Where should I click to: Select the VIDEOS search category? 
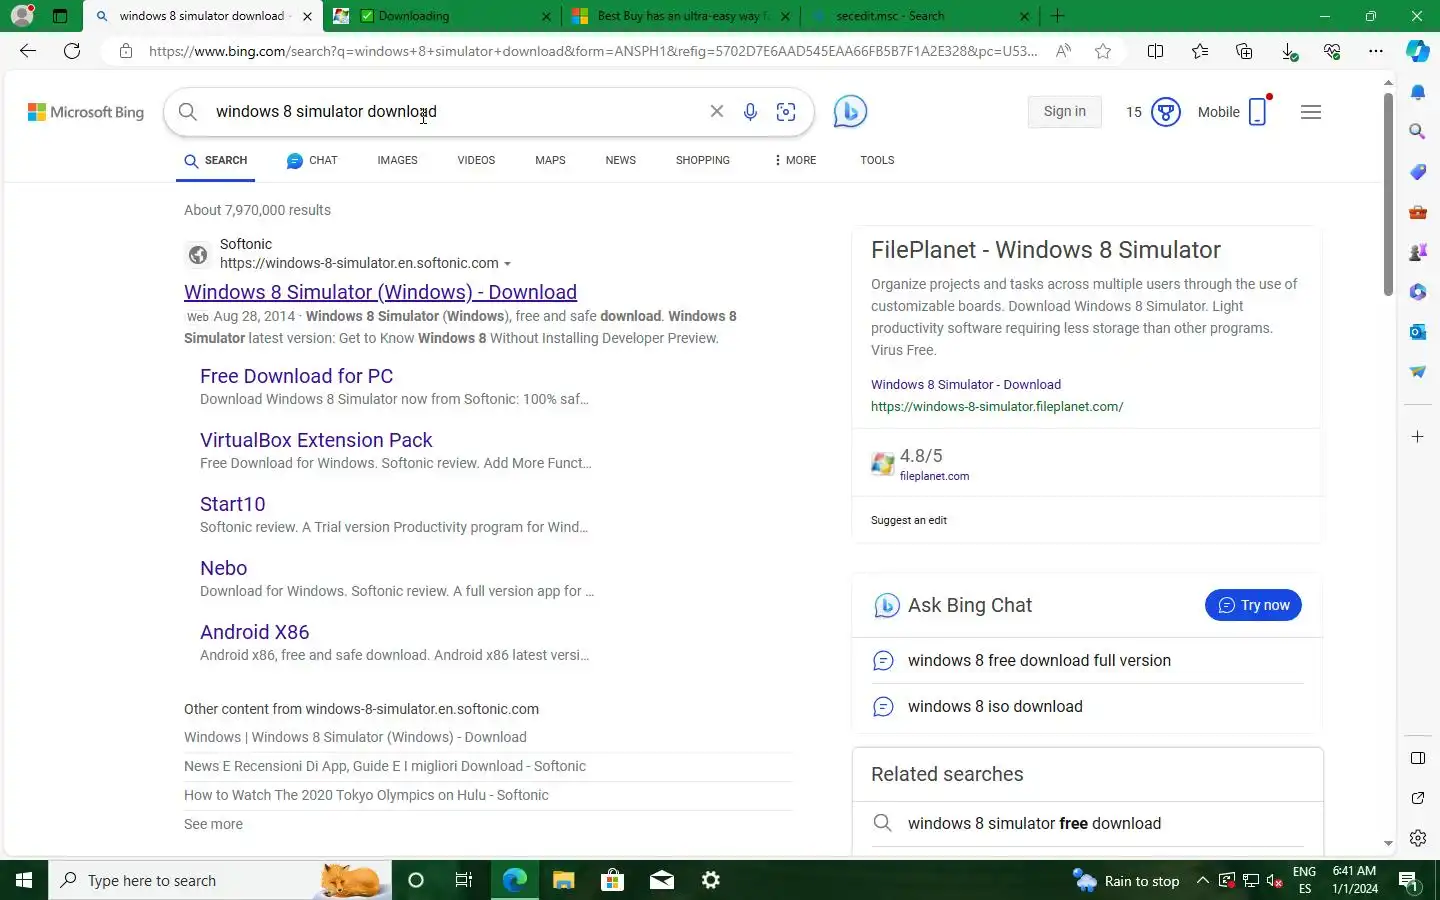[476, 160]
